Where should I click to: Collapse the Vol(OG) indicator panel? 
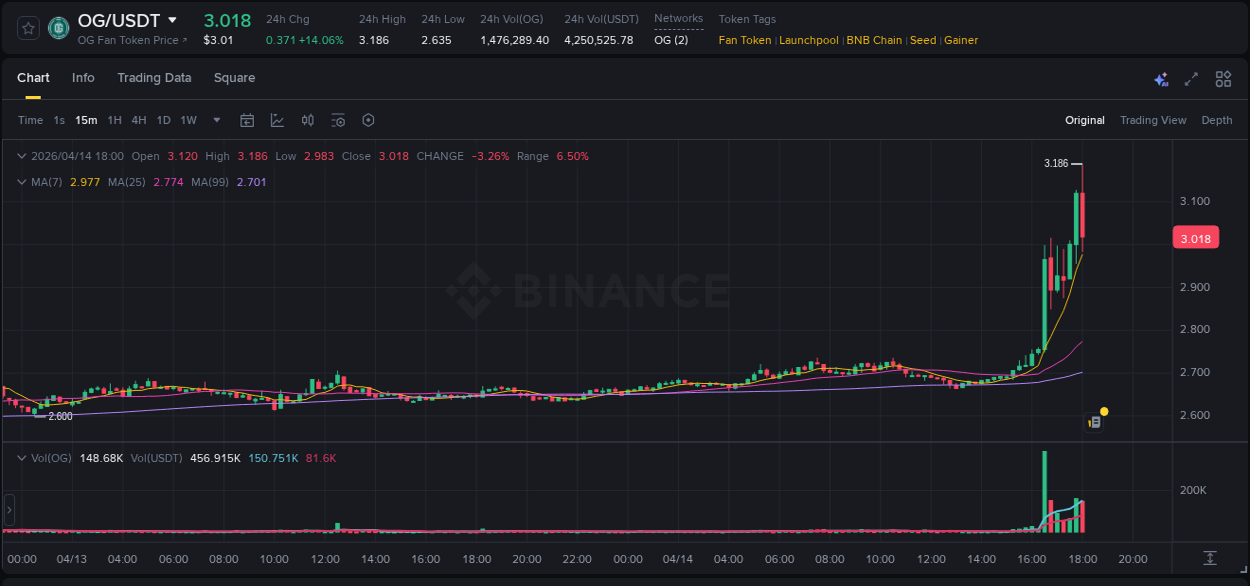tap(21, 457)
